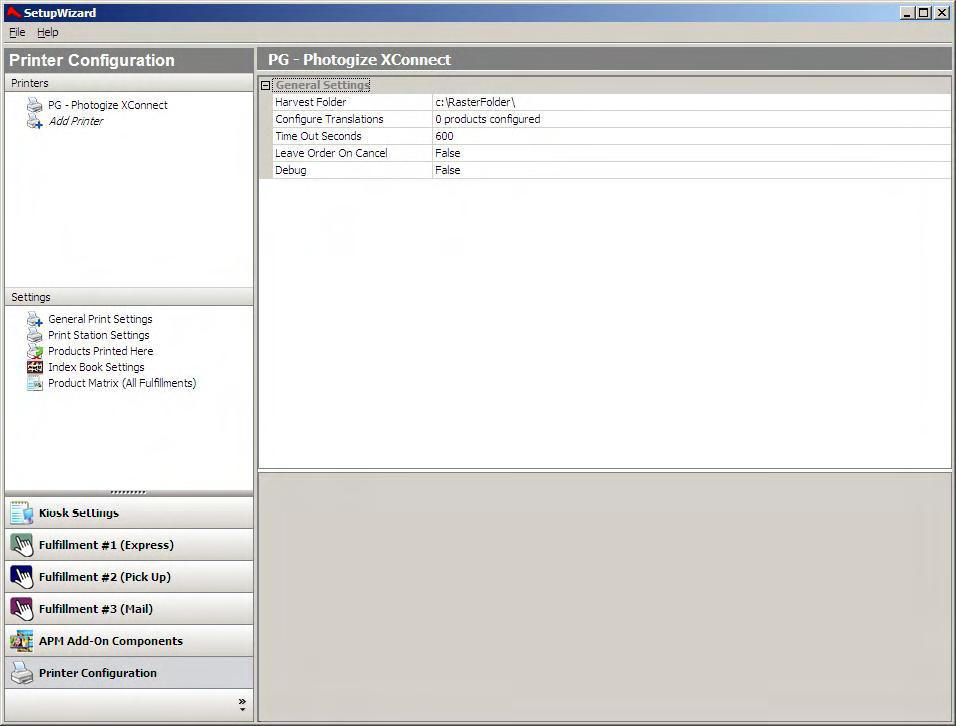This screenshot has height=726, width=956.
Task: Select the Printer Configuration nav button
Action: (x=129, y=673)
